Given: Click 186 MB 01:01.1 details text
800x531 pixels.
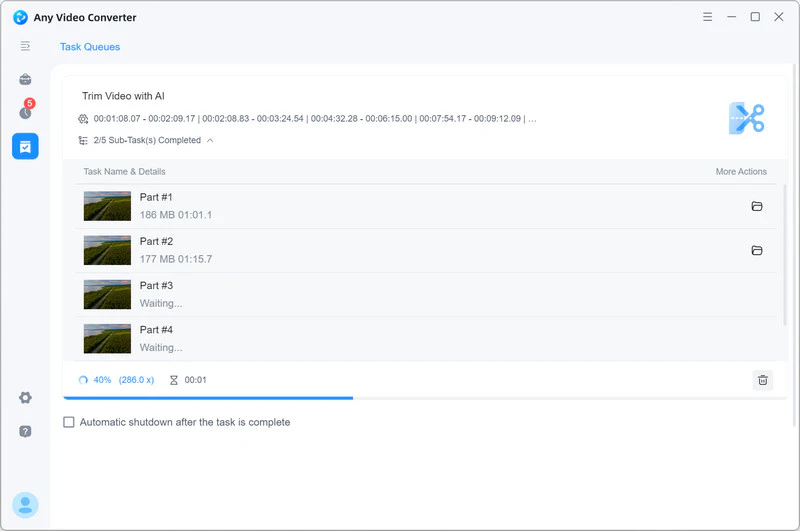Looking at the screenshot, I should tap(176, 215).
